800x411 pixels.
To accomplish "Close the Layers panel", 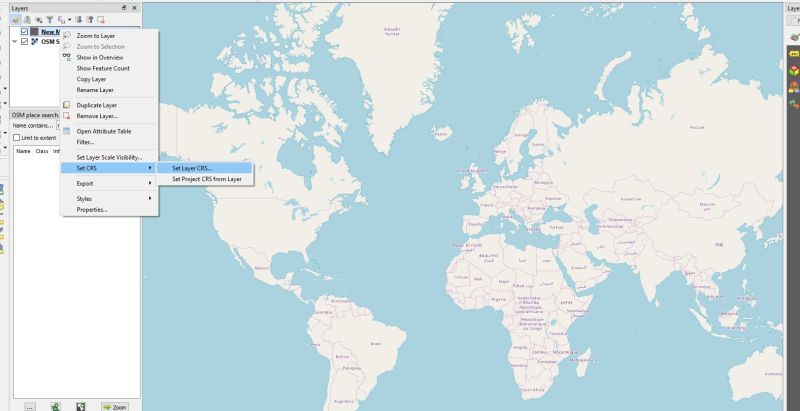I will 134,8.
